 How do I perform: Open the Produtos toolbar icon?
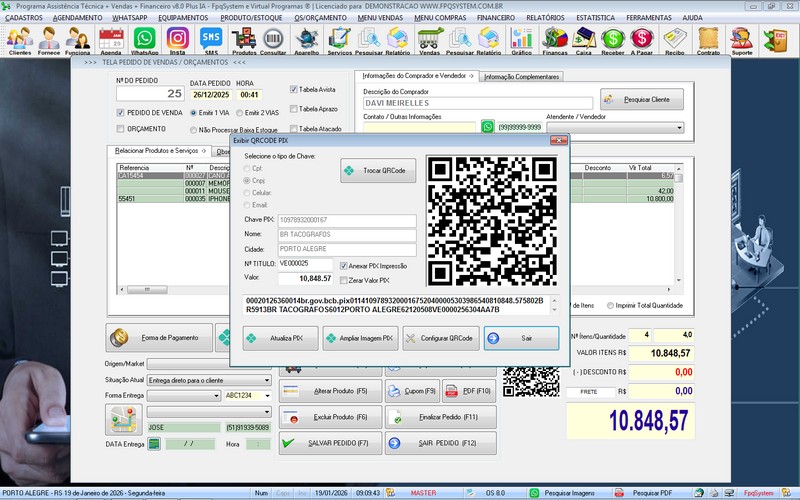[x=244, y=40]
